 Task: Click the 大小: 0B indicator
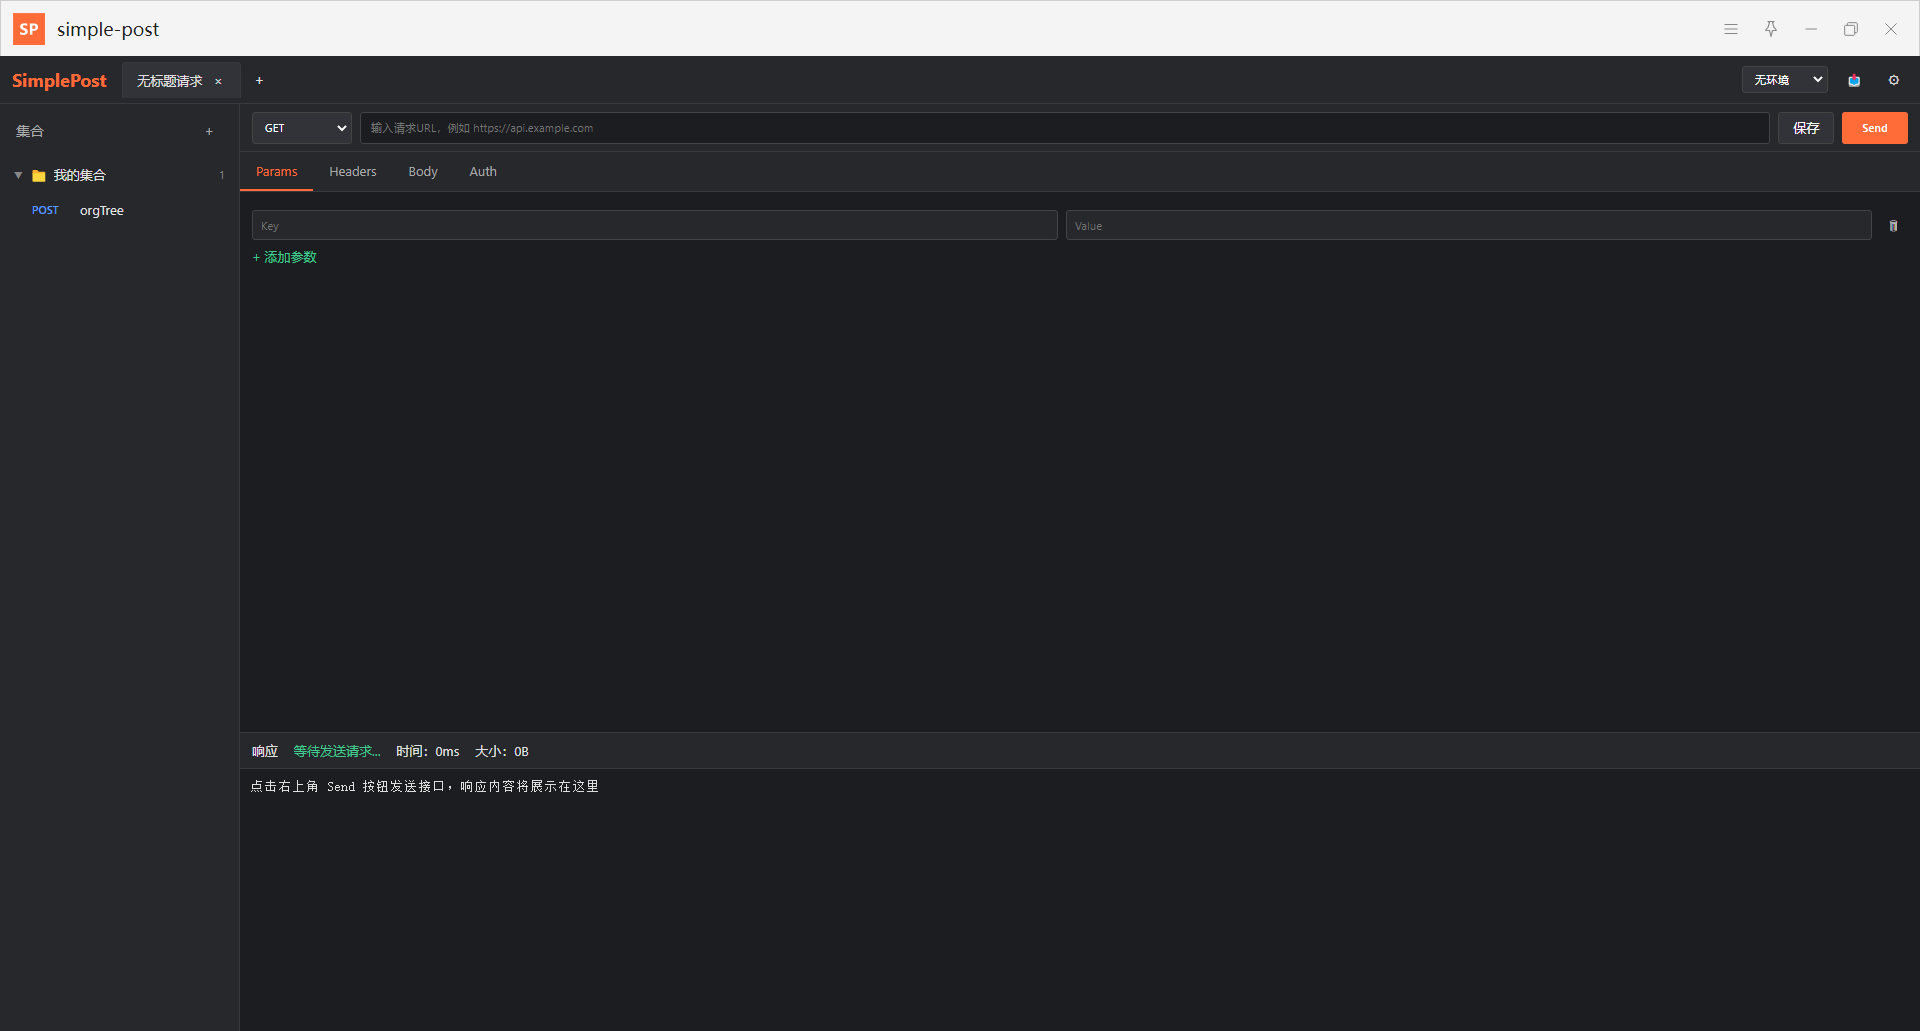(x=502, y=751)
